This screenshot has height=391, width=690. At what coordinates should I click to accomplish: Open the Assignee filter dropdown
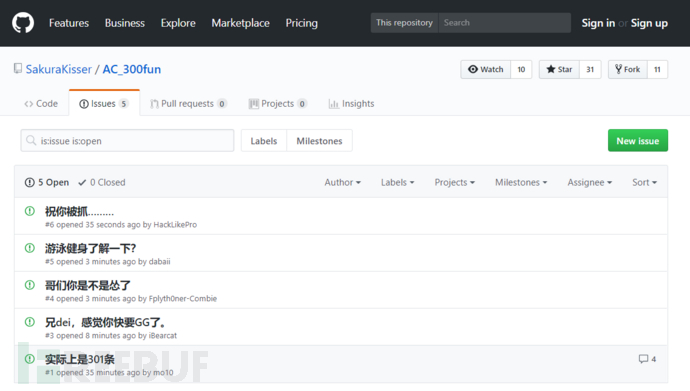(x=590, y=182)
